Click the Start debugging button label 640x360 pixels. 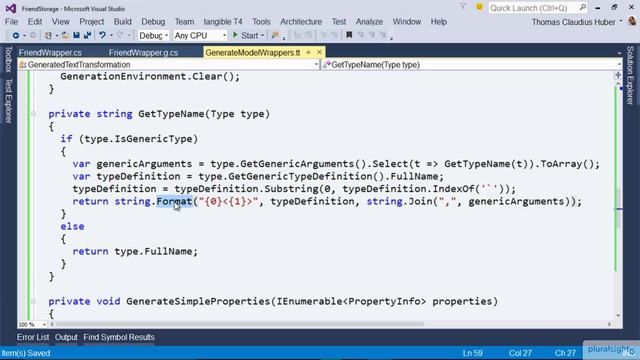[250, 36]
